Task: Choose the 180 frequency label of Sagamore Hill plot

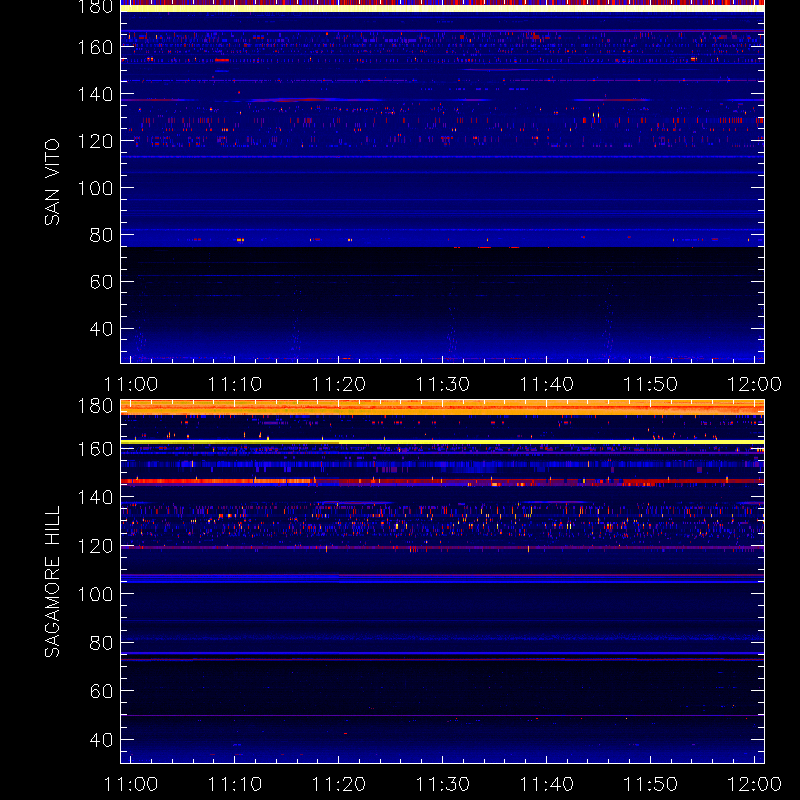Action: [x=95, y=406]
